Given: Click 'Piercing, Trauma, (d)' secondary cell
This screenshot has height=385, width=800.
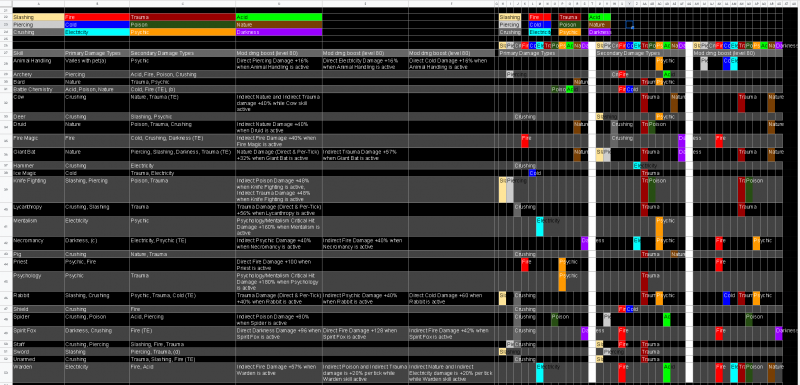Looking at the screenshot, I should (183, 352).
